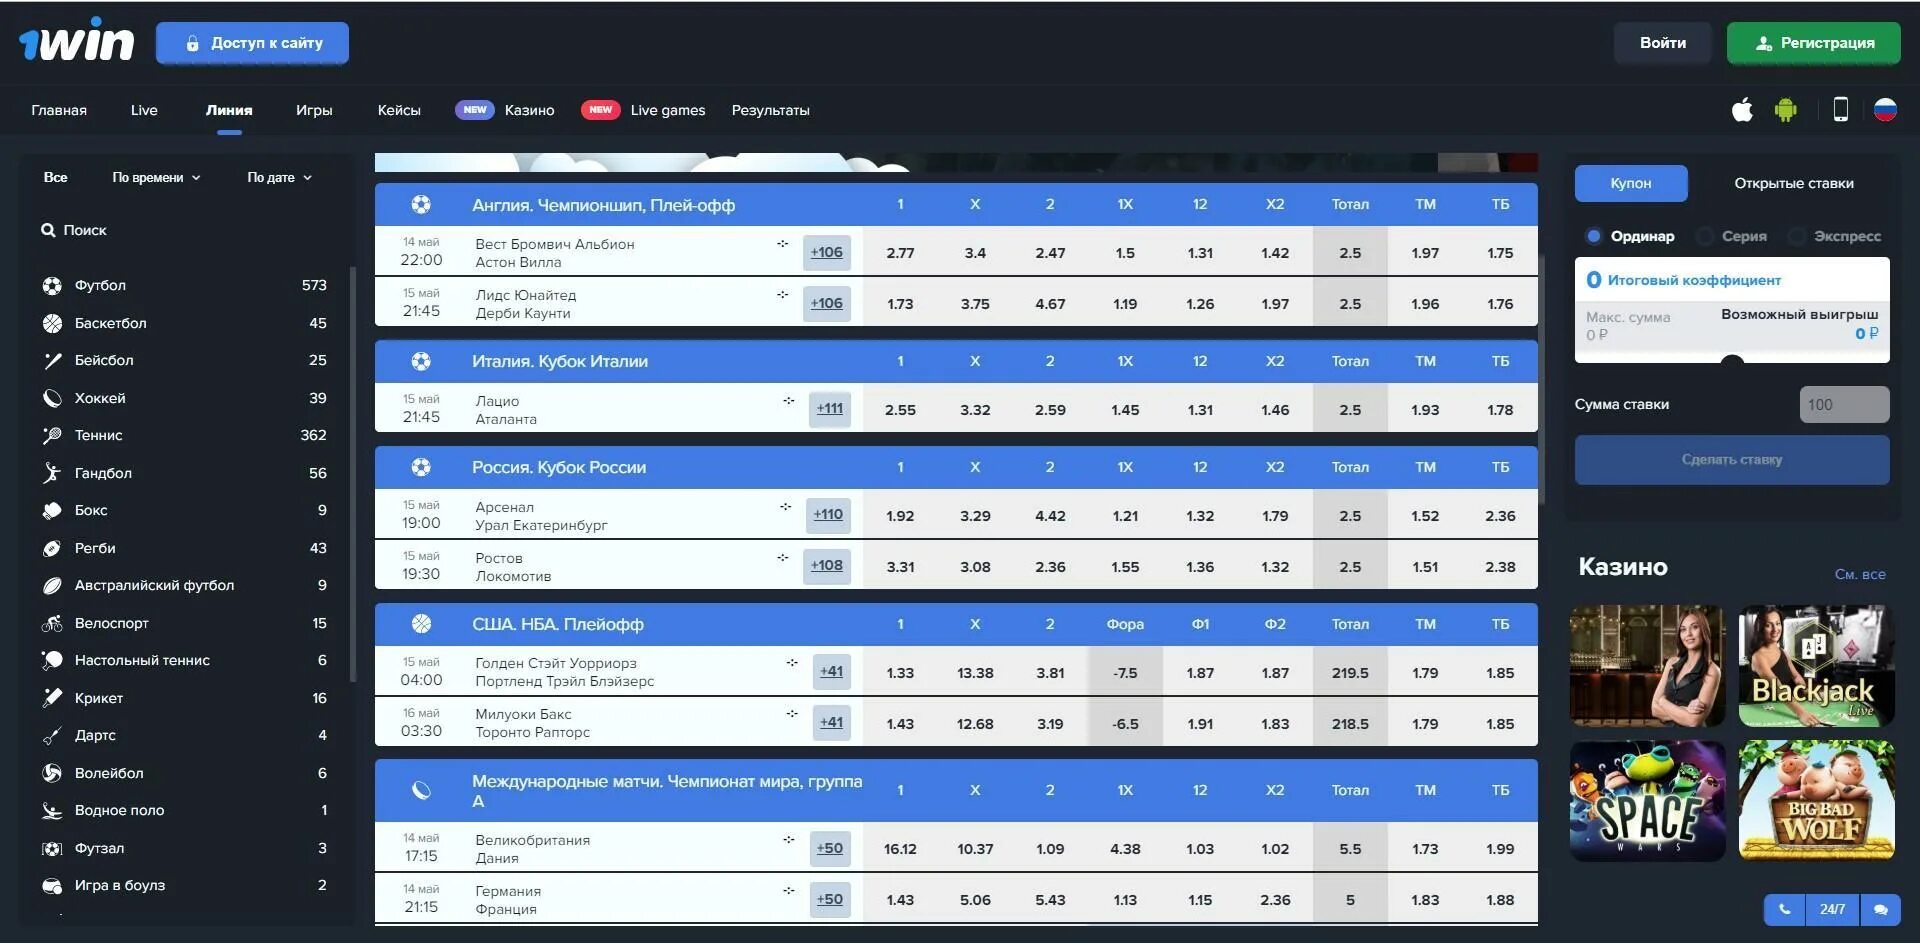Viewport: 1920px width, 943px height.
Task: Click the 1win logo
Action: click(x=76, y=42)
